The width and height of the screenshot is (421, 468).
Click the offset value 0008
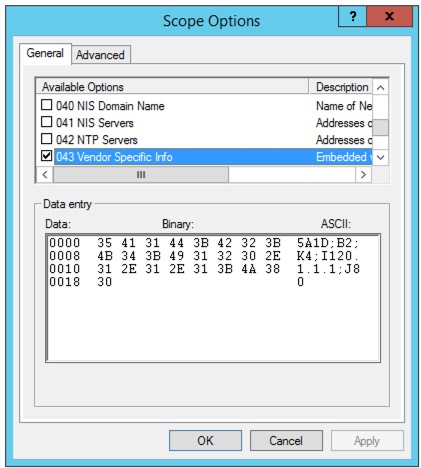coord(65,256)
